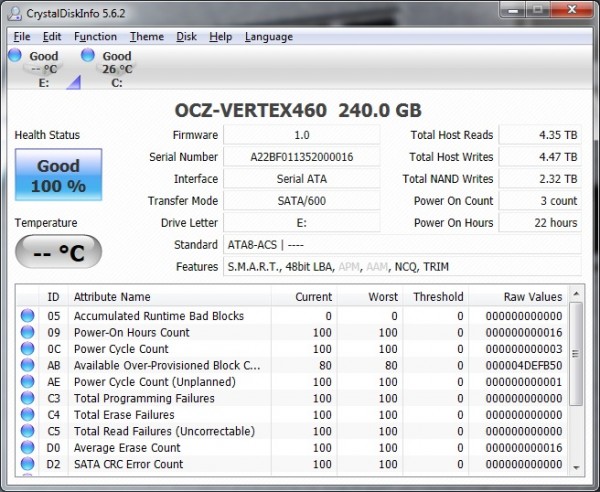Click status icon for SATA CRC Error Count
Image resolution: width=600 pixels, height=492 pixels.
tap(27, 464)
